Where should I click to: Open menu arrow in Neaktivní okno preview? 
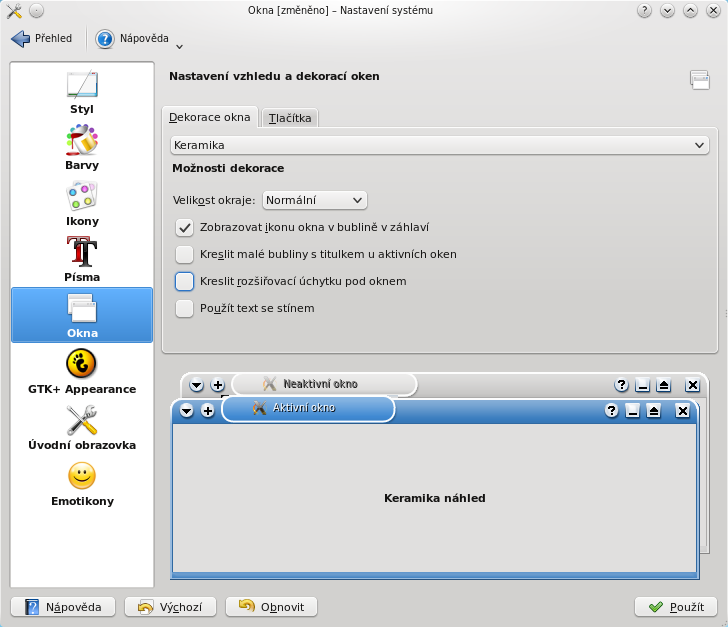coord(196,385)
